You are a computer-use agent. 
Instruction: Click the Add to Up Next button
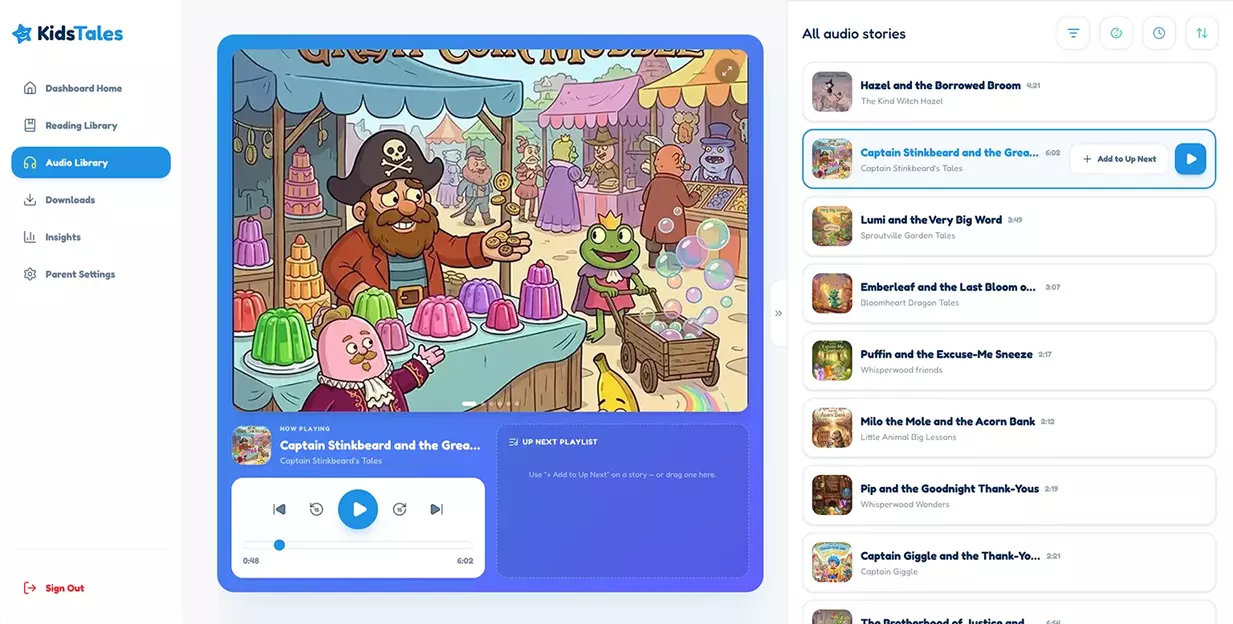point(1119,159)
